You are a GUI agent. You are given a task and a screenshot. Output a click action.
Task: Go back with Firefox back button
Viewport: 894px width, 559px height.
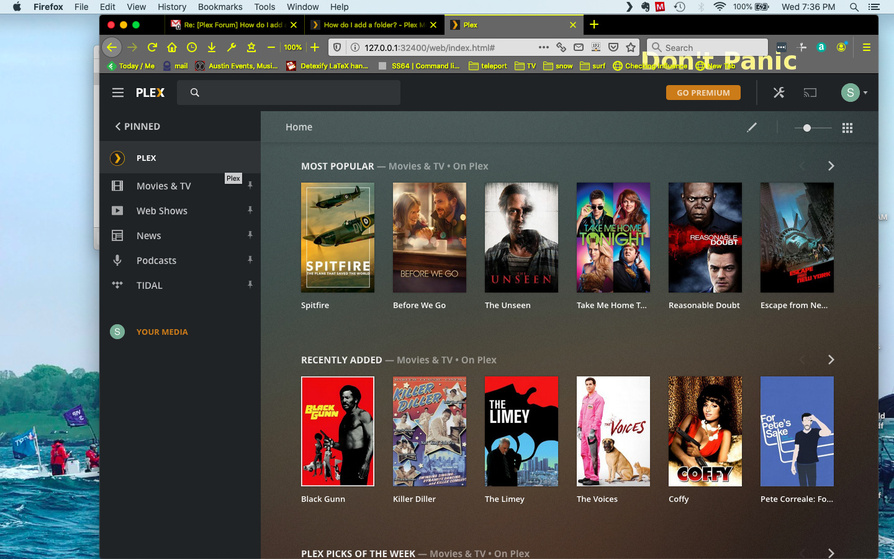pos(112,47)
